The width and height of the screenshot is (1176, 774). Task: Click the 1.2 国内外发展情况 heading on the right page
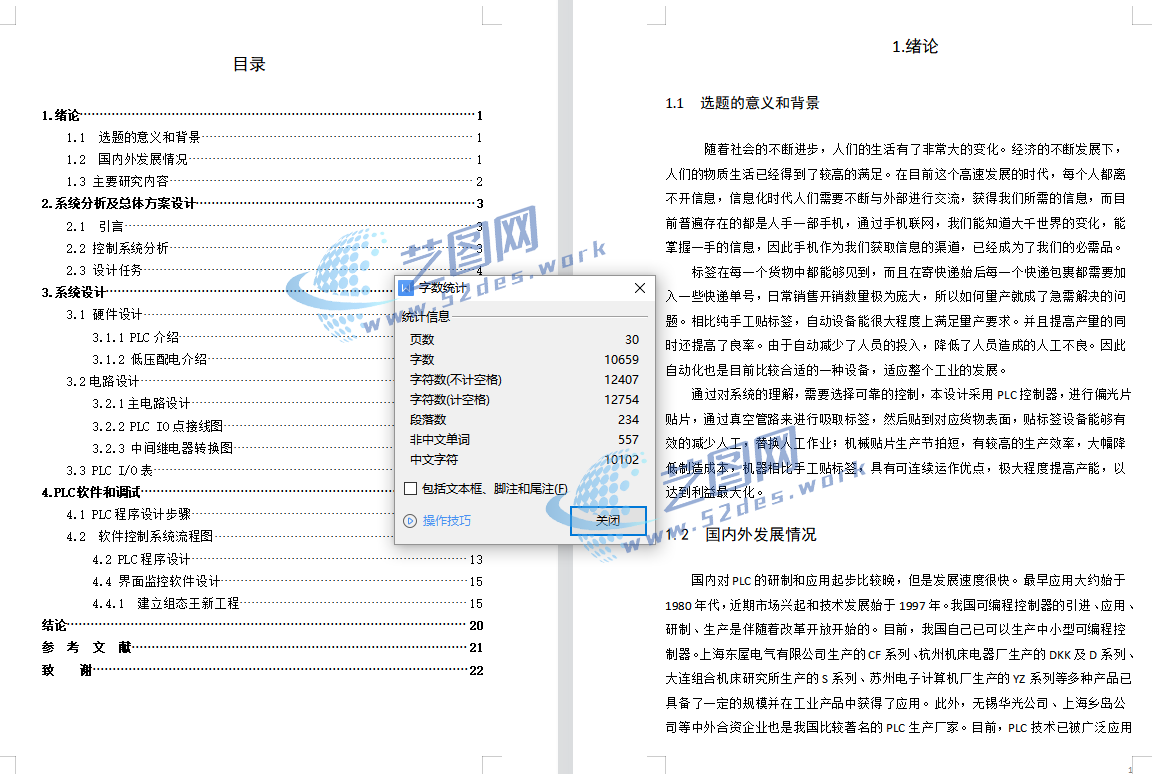[741, 534]
